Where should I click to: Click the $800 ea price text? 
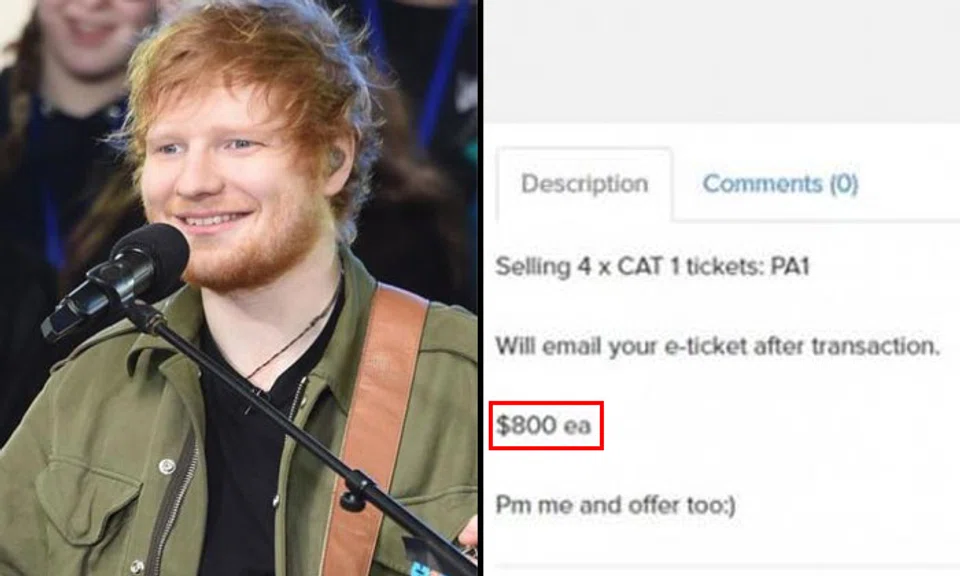coord(543,425)
